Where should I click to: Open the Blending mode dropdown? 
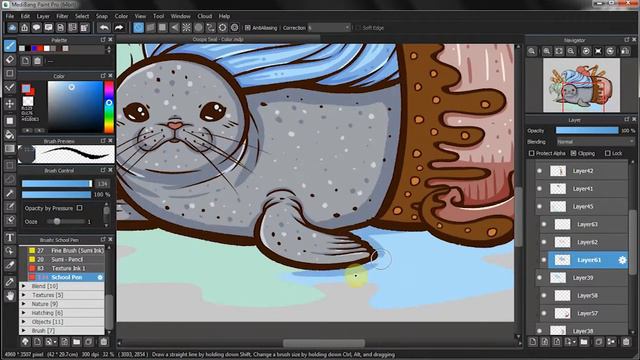click(x=595, y=142)
